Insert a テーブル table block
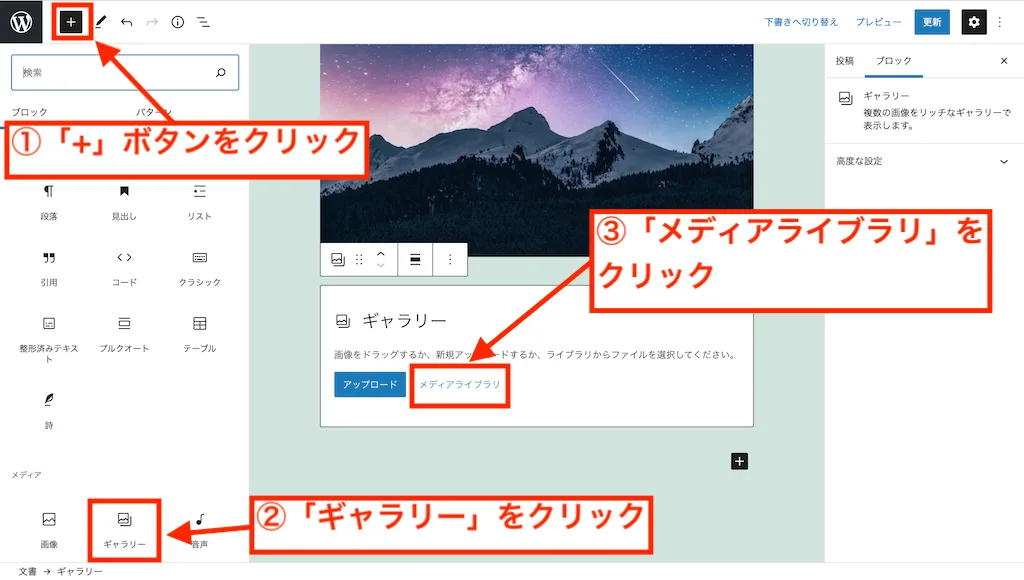Screen dimensions: 1024x580 (x=199, y=334)
